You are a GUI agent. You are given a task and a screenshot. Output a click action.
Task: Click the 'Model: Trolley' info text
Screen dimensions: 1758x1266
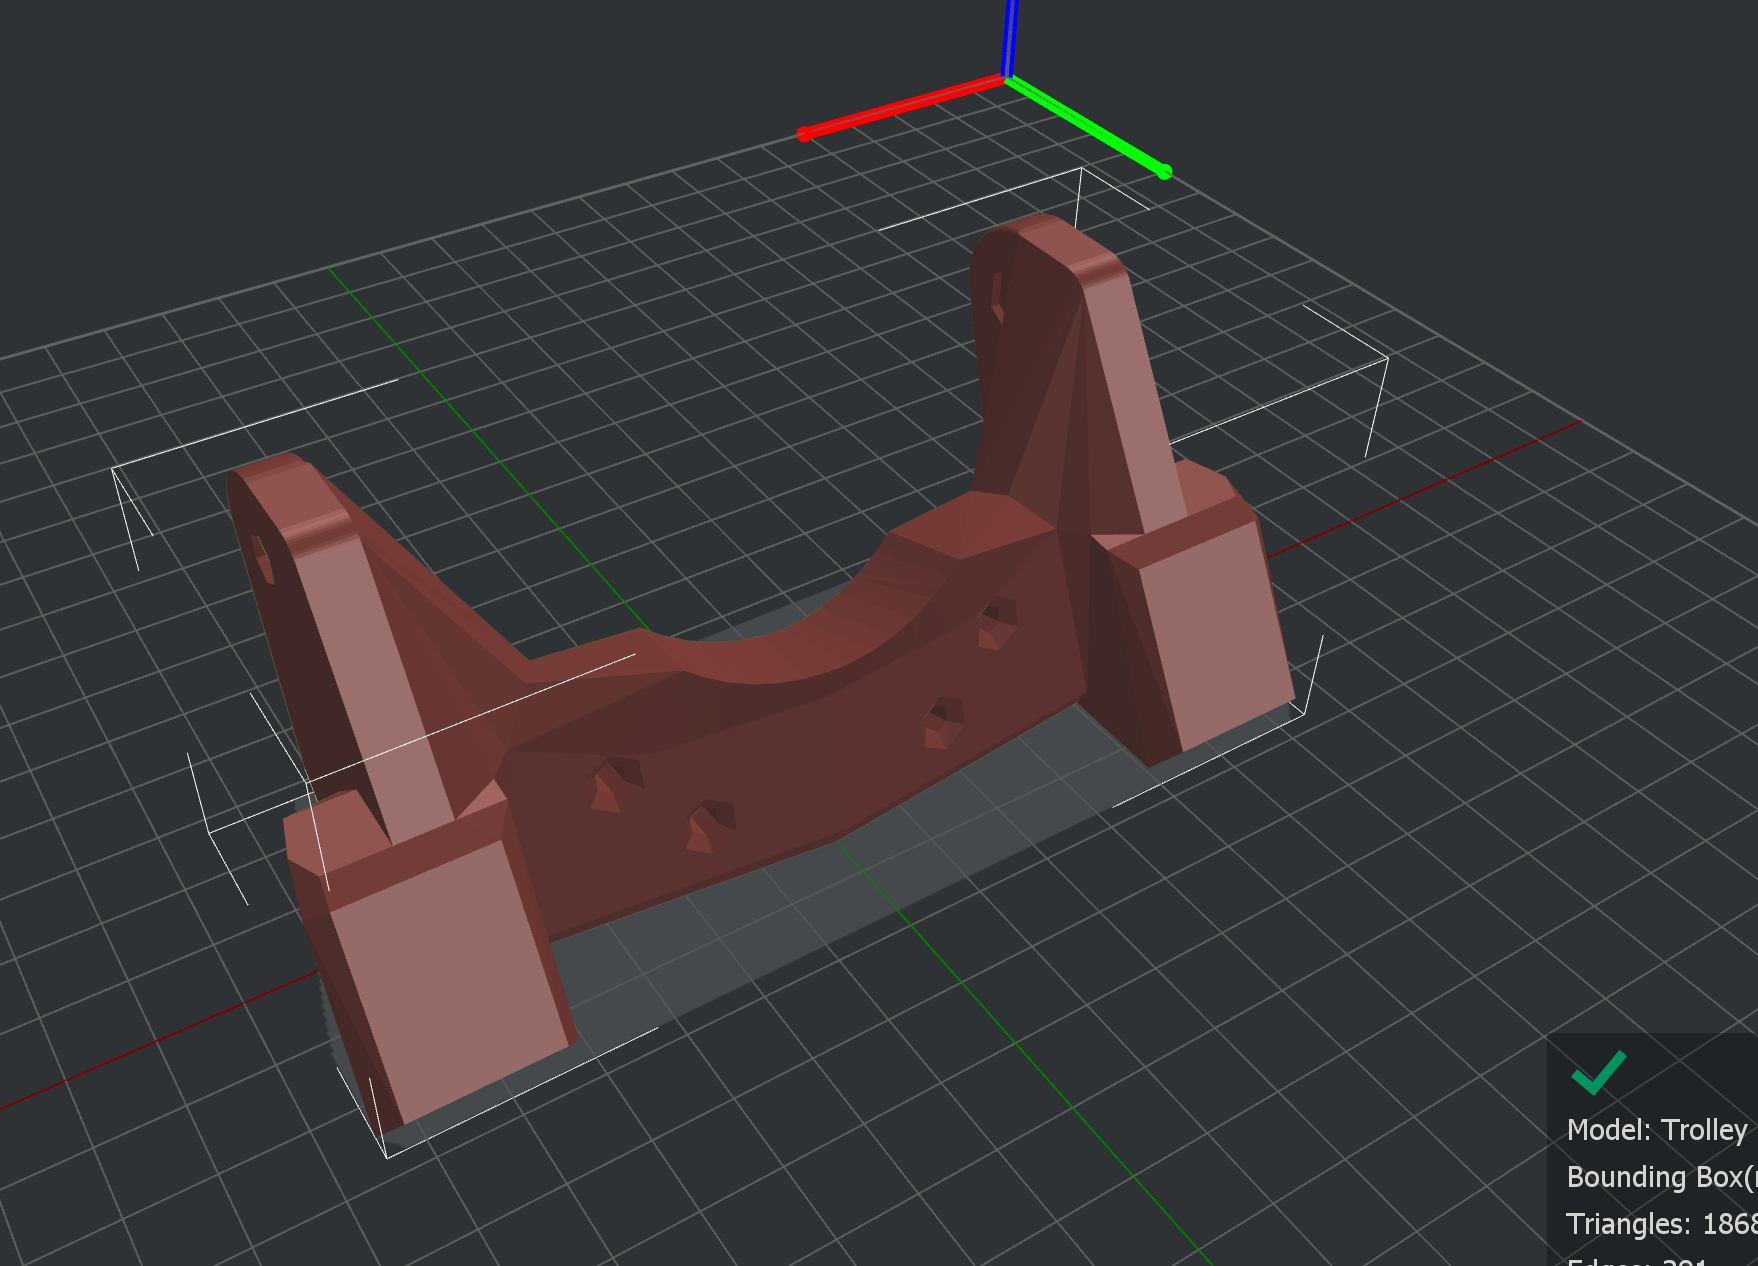click(1657, 1130)
